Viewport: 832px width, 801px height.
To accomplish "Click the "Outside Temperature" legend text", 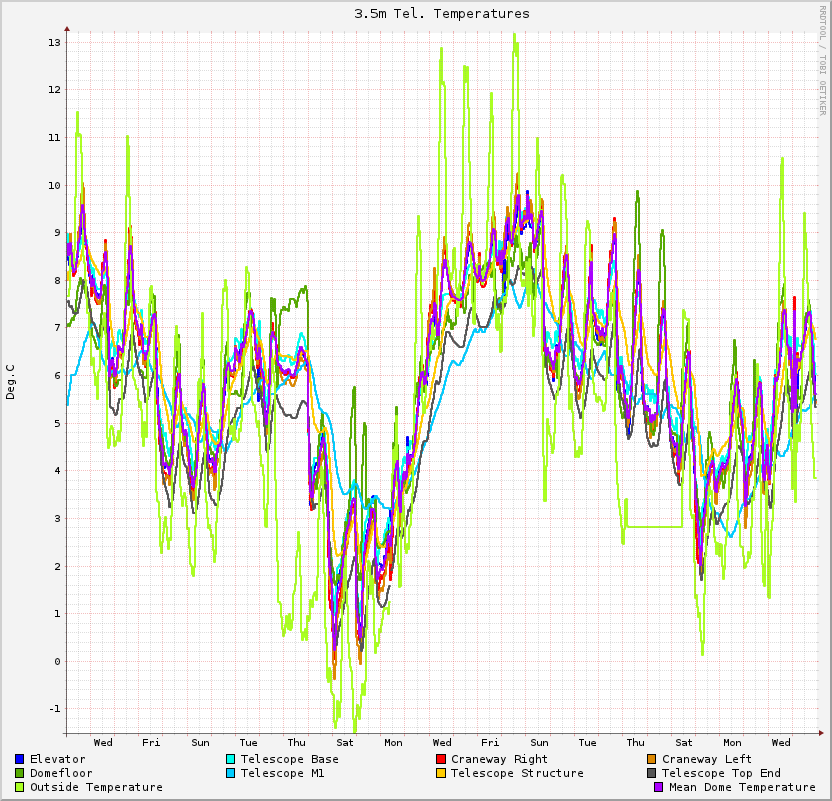I will coord(96,787).
